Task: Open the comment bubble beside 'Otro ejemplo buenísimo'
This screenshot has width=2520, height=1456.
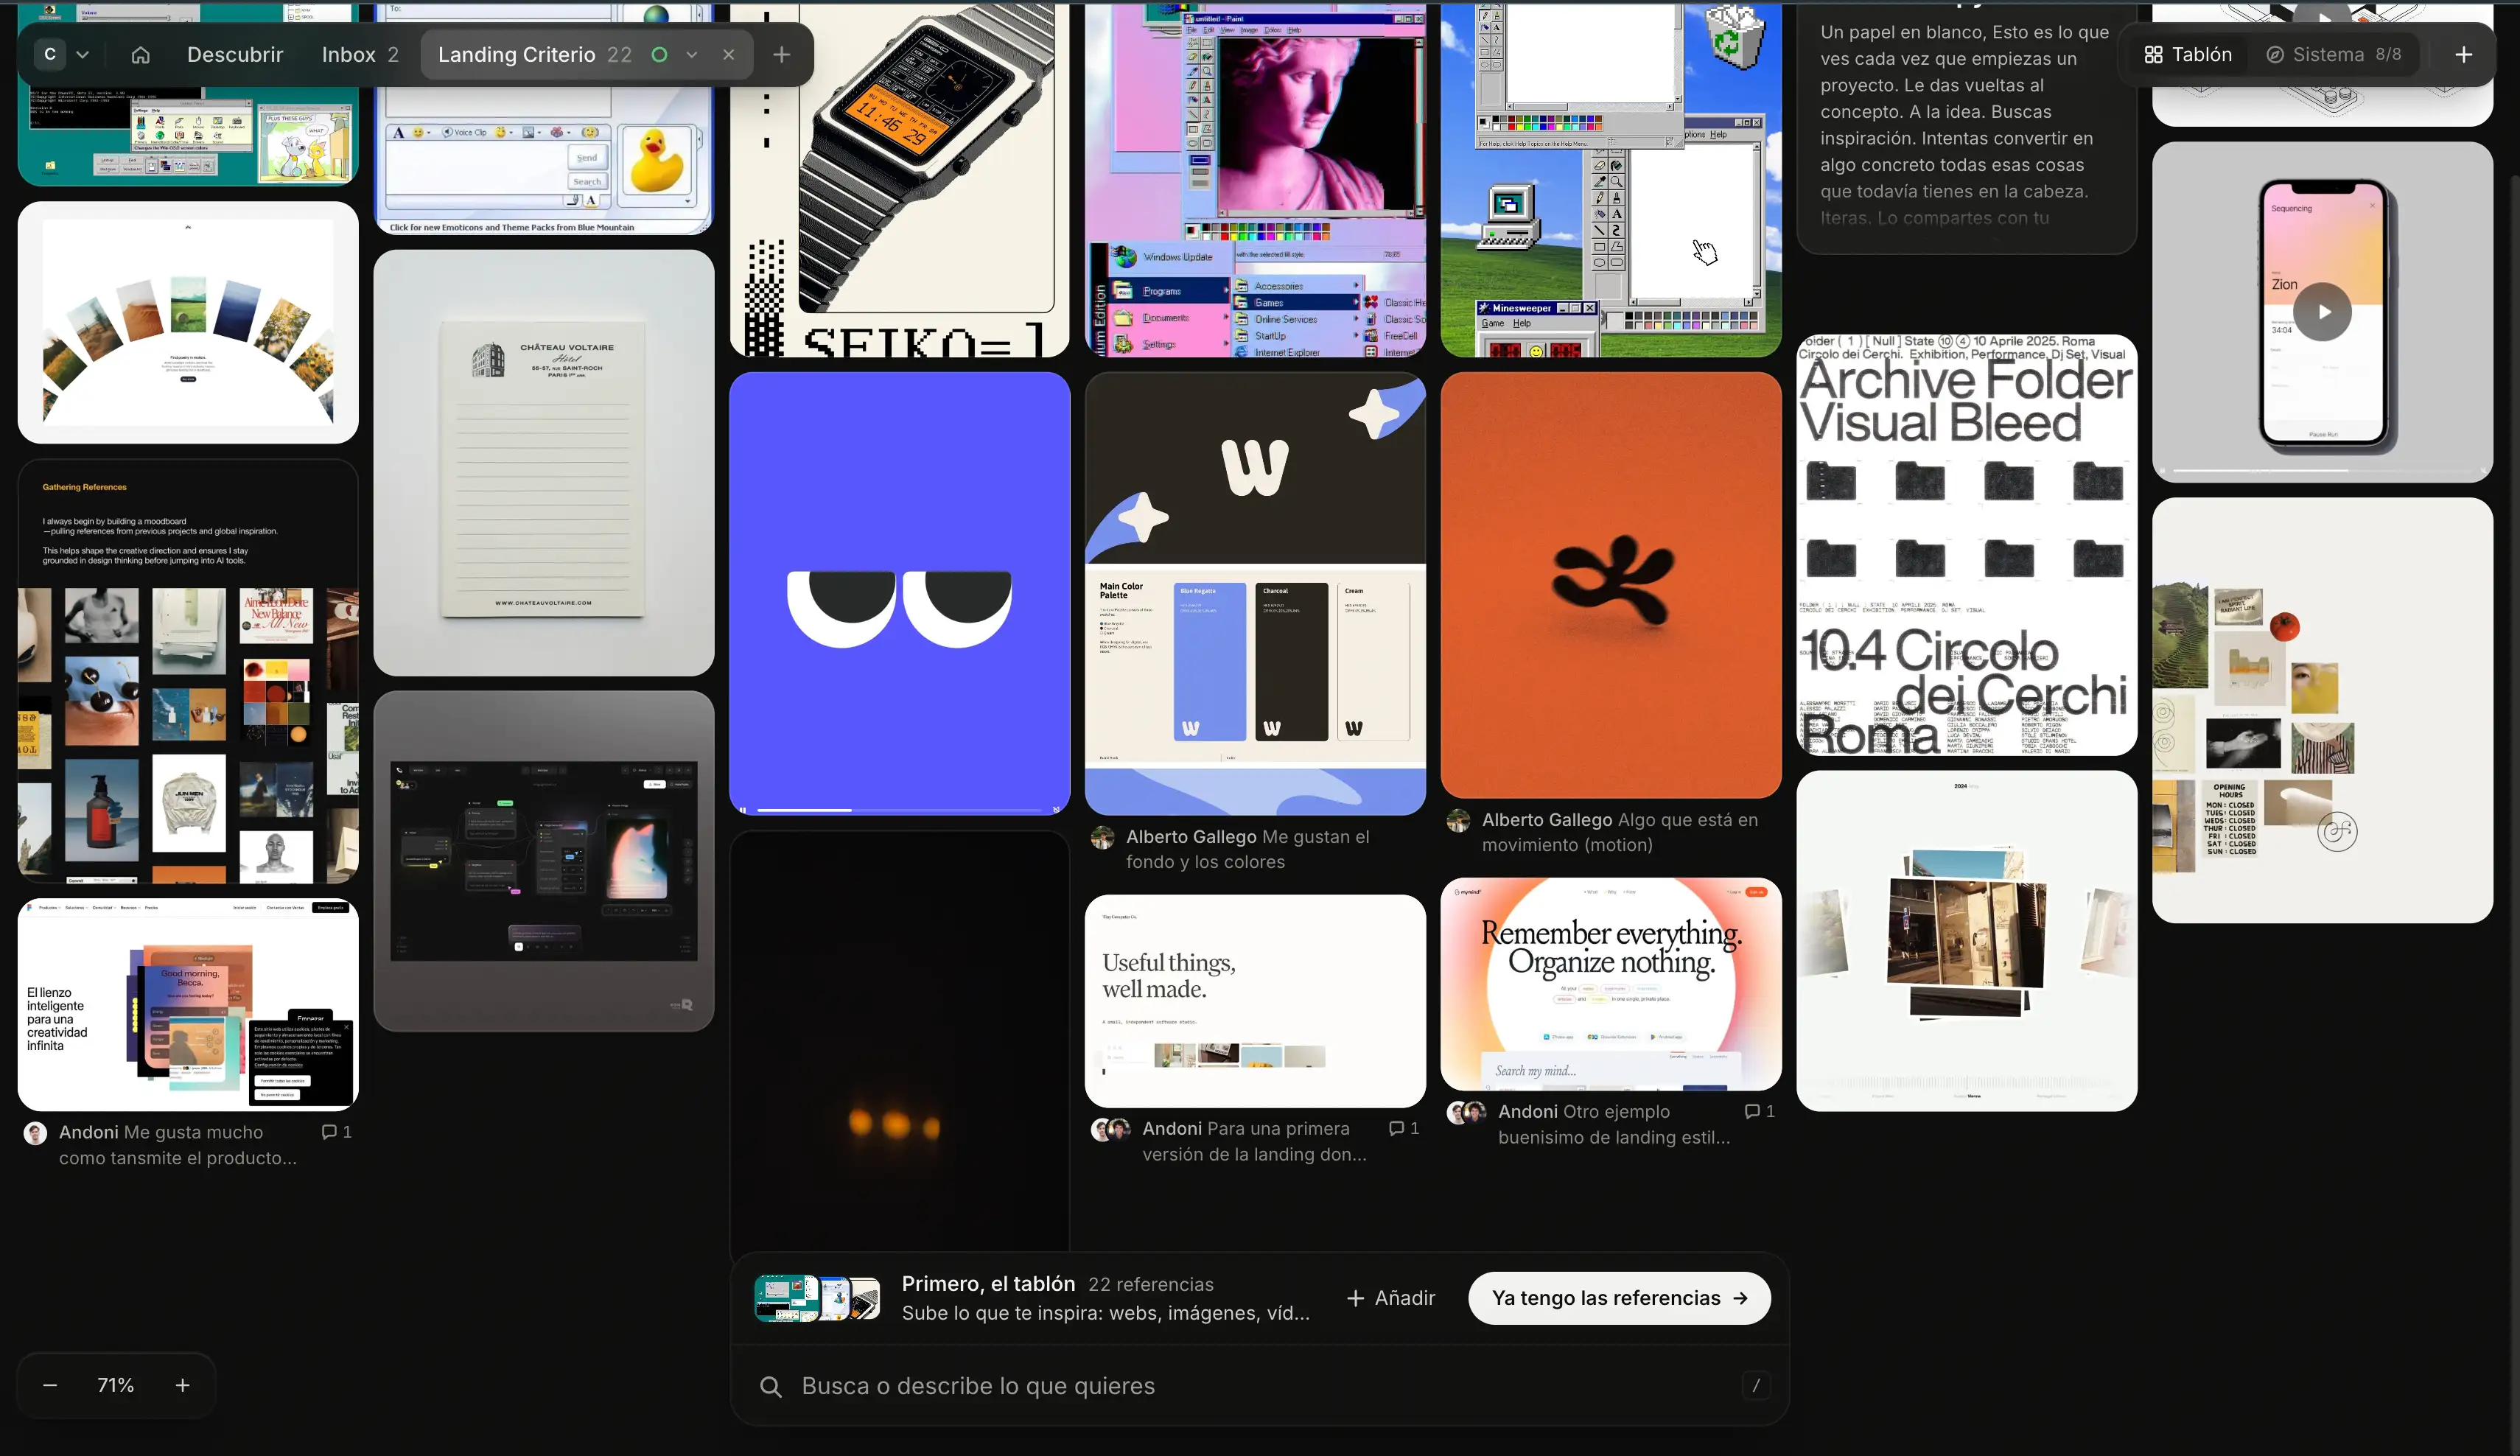Action: pos(1759,1111)
